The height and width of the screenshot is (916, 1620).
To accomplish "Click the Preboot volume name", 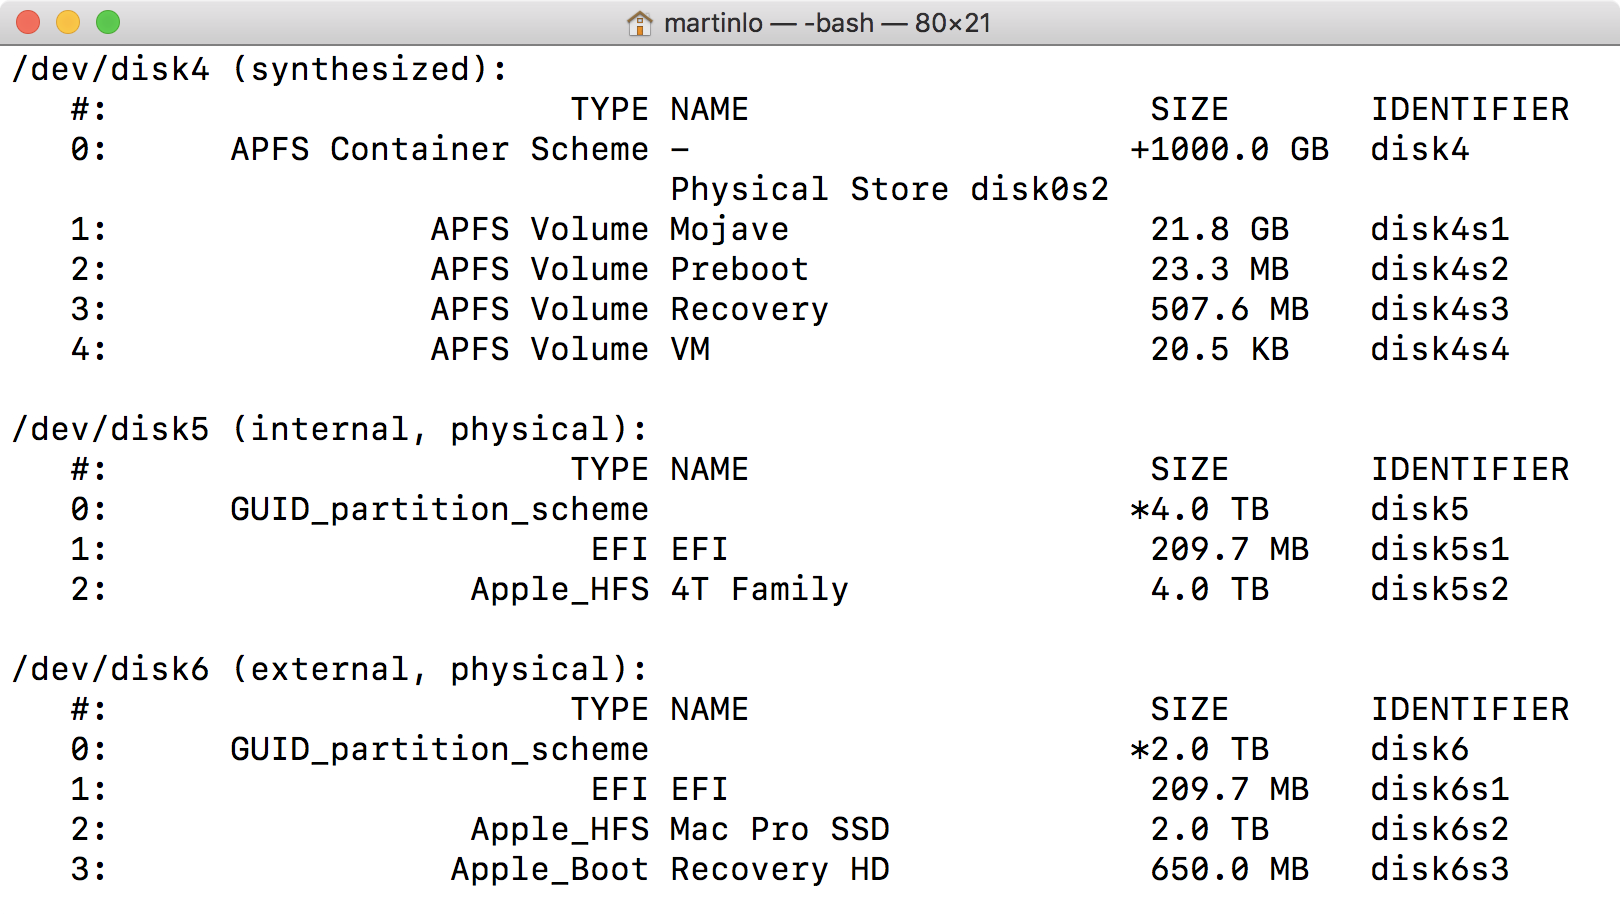I will click(x=739, y=269).
